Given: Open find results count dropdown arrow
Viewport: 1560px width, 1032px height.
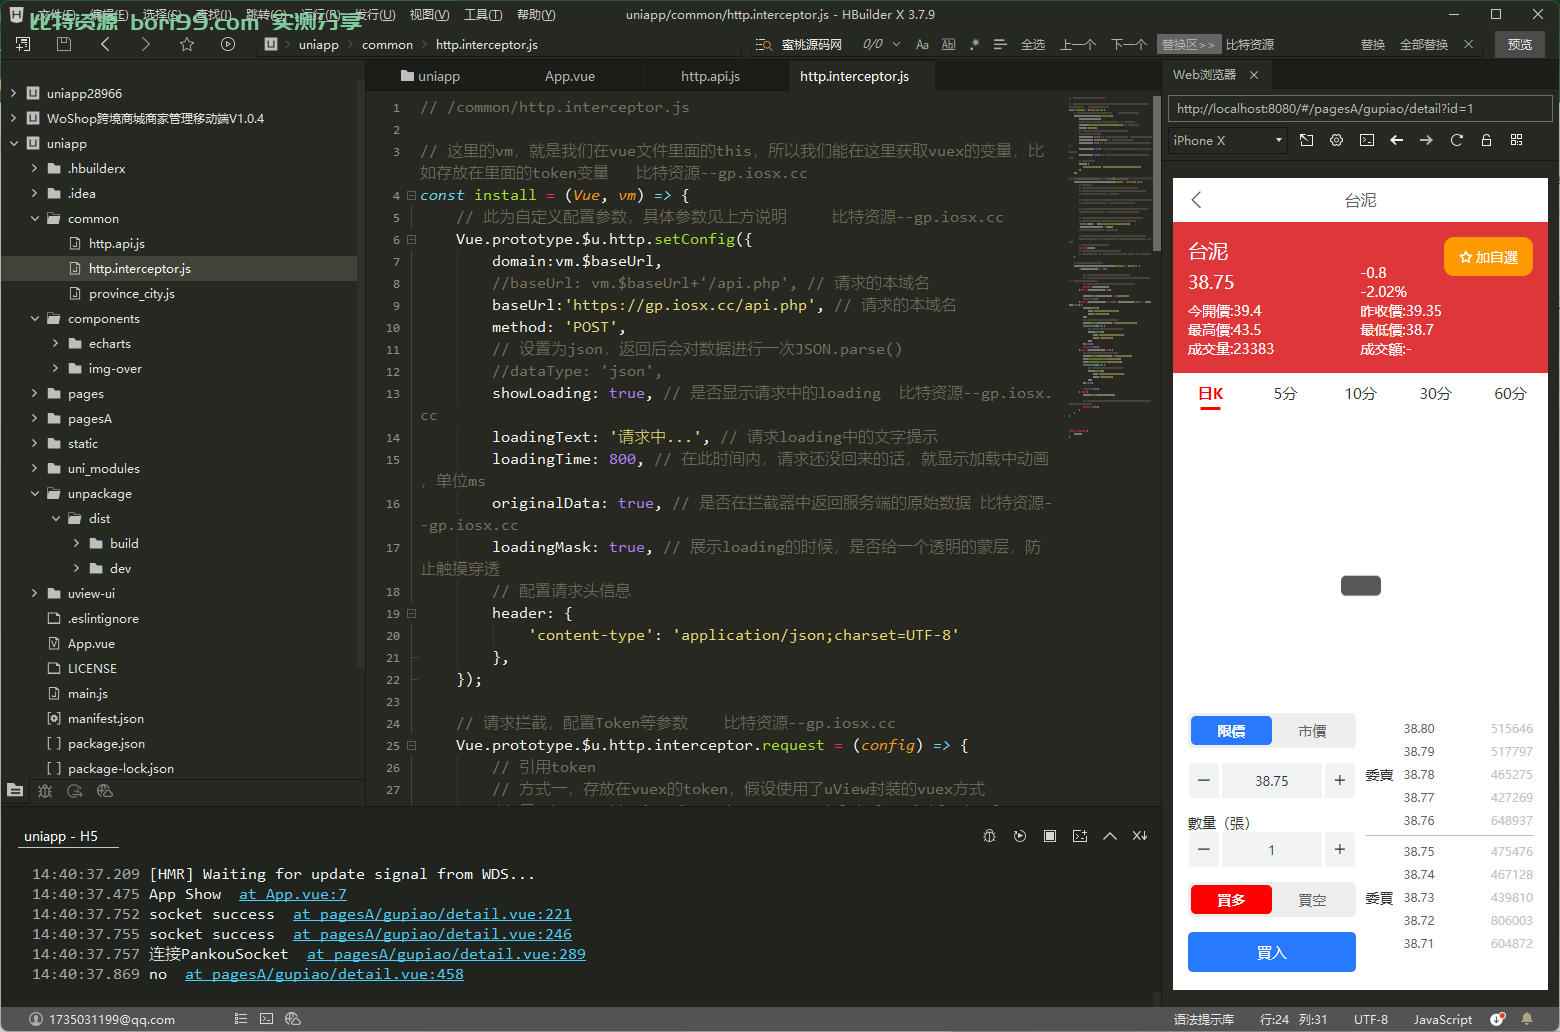Looking at the screenshot, I should coord(896,44).
